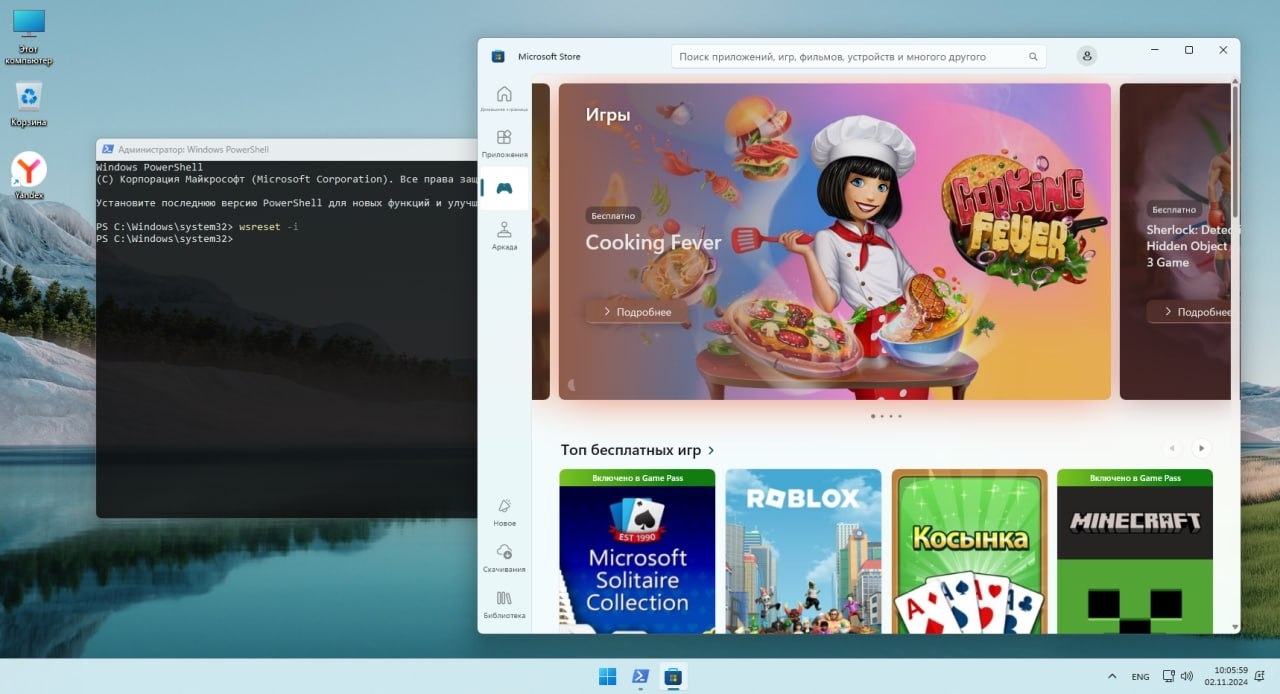Click Подробнее button for Cooking Fever
1280x694 pixels.
pos(635,312)
